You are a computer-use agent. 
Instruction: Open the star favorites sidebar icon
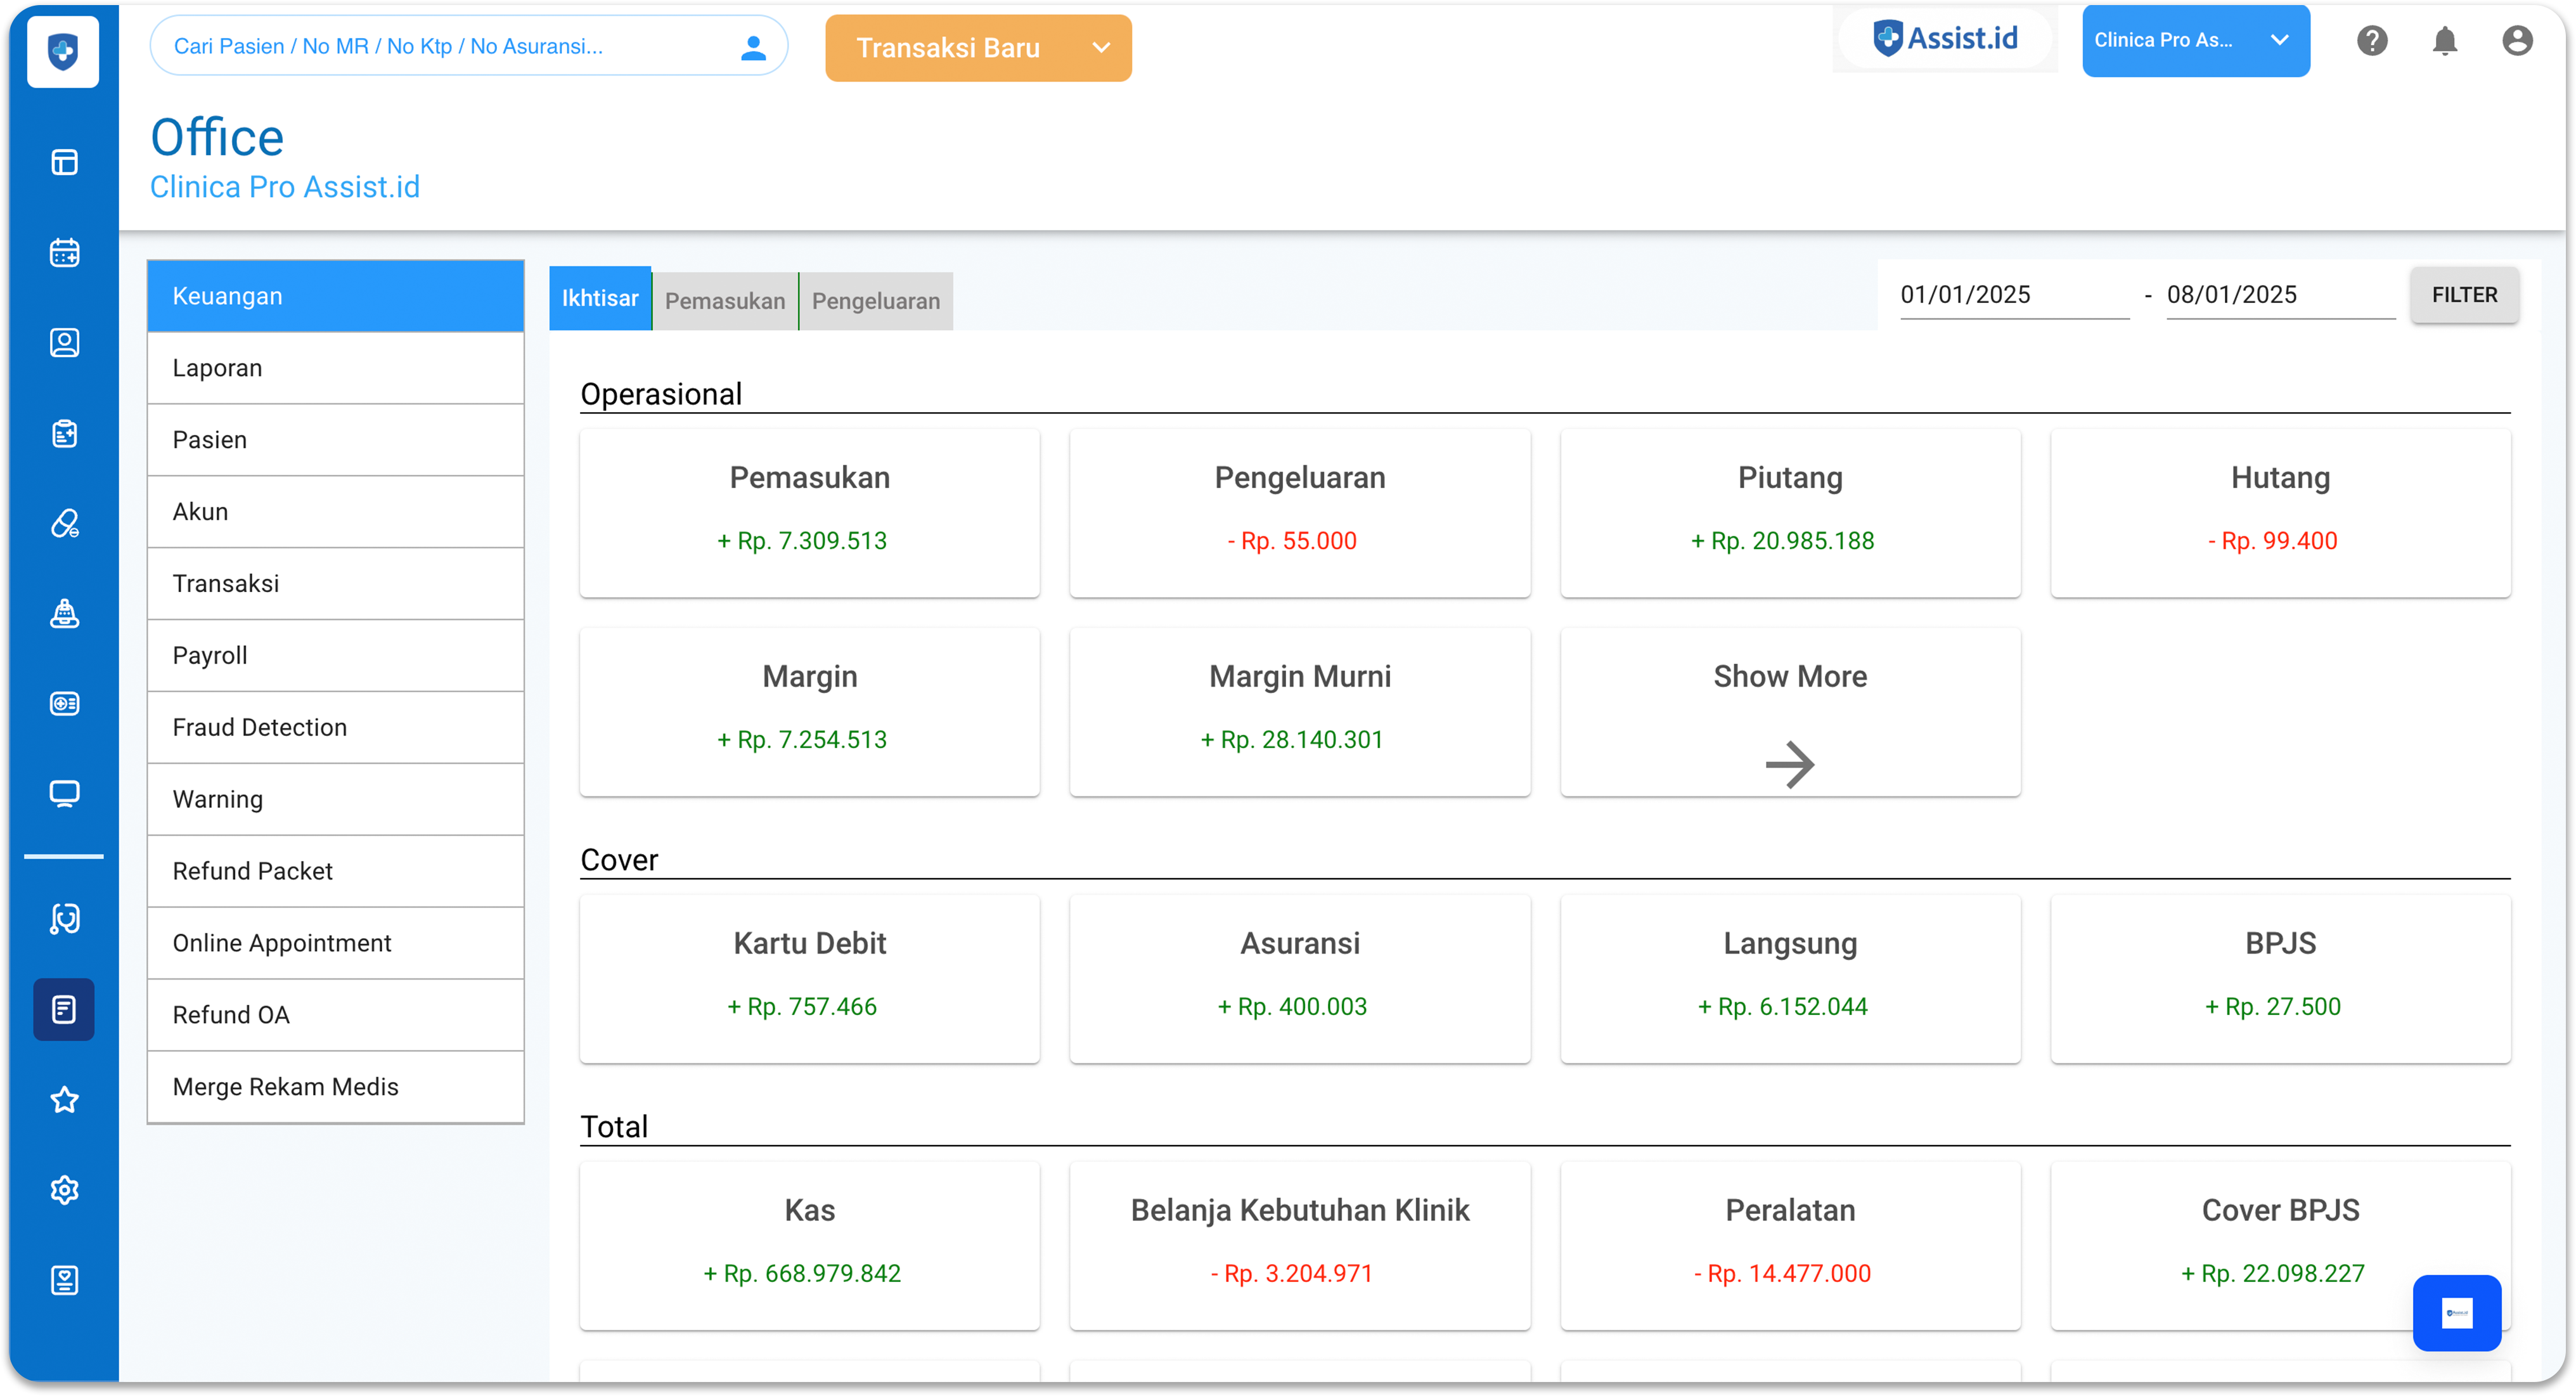coord(64,1100)
